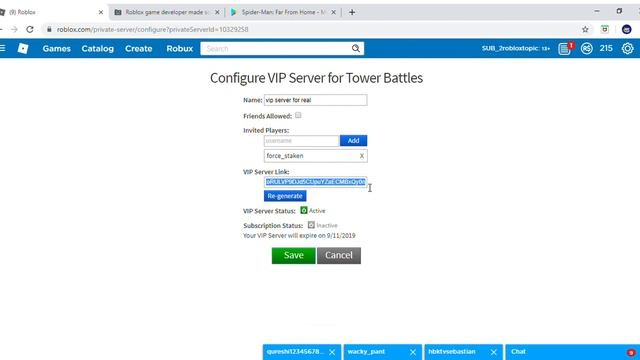
Task: Close the wacky_pant chat window
Action: (413, 352)
